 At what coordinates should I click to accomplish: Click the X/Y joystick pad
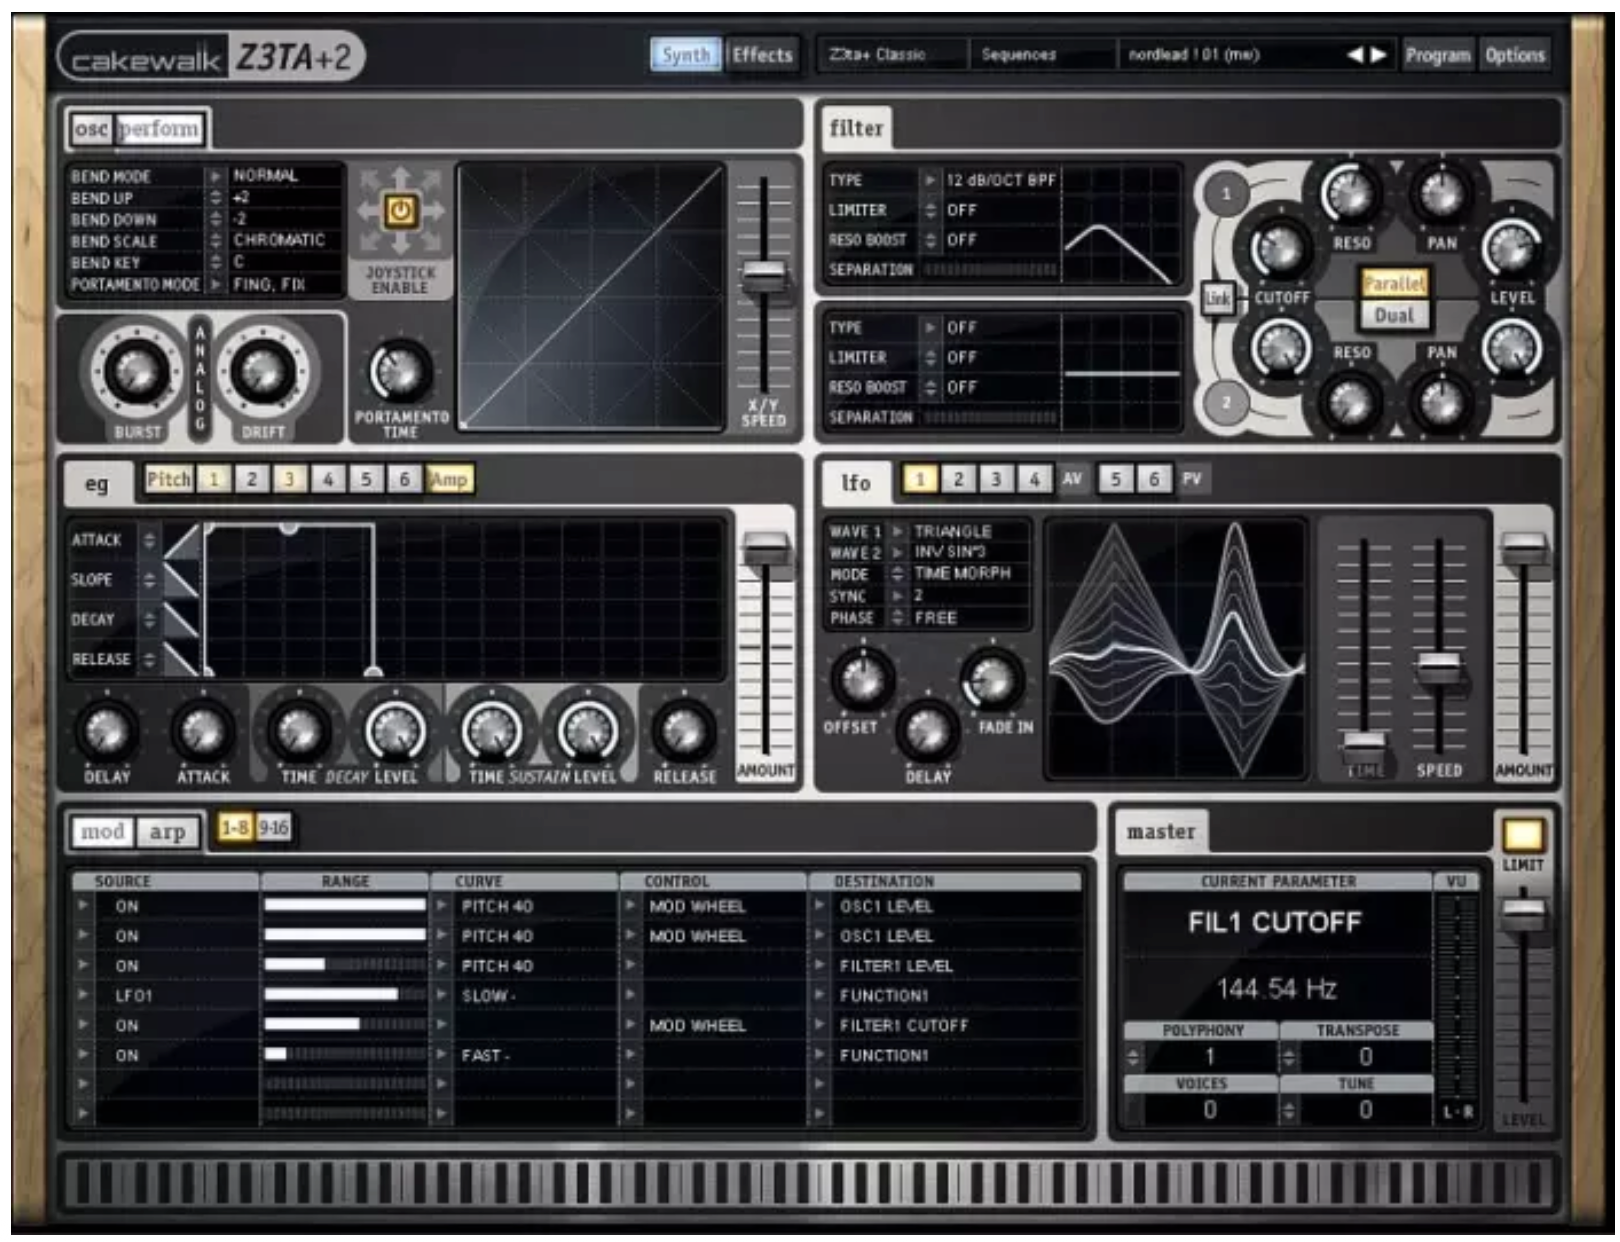point(591,298)
